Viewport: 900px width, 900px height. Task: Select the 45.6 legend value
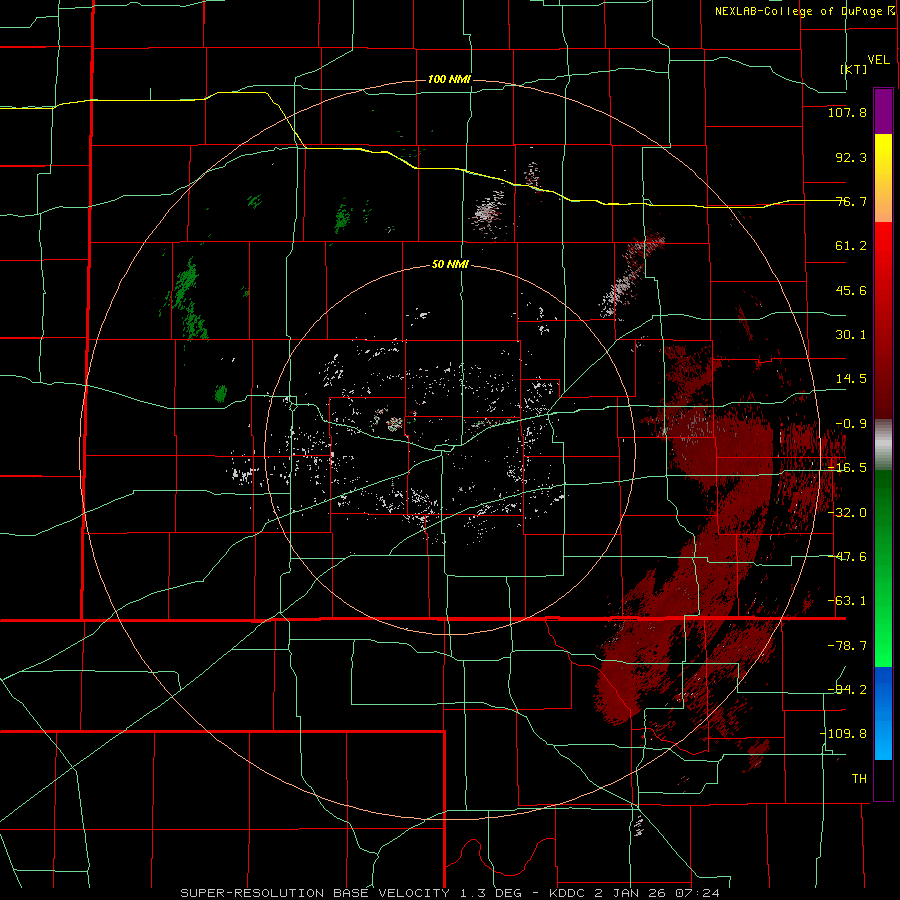pyautogui.click(x=851, y=290)
